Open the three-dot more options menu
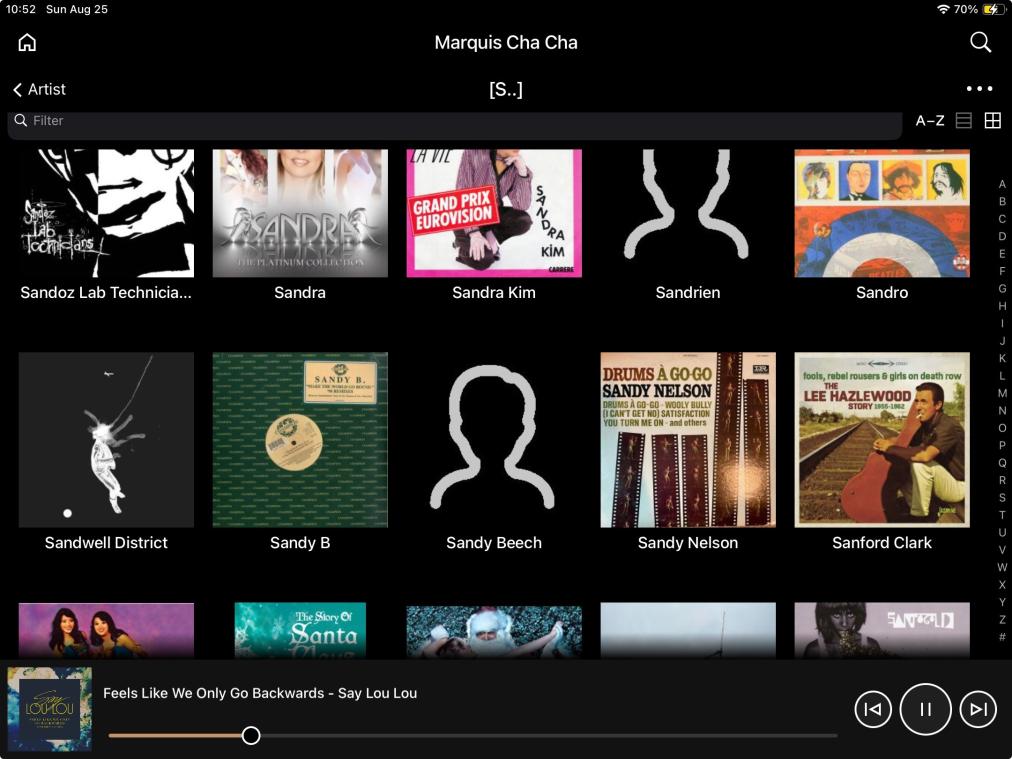The width and height of the screenshot is (1012, 759). pyautogui.click(x=979, y=89)
